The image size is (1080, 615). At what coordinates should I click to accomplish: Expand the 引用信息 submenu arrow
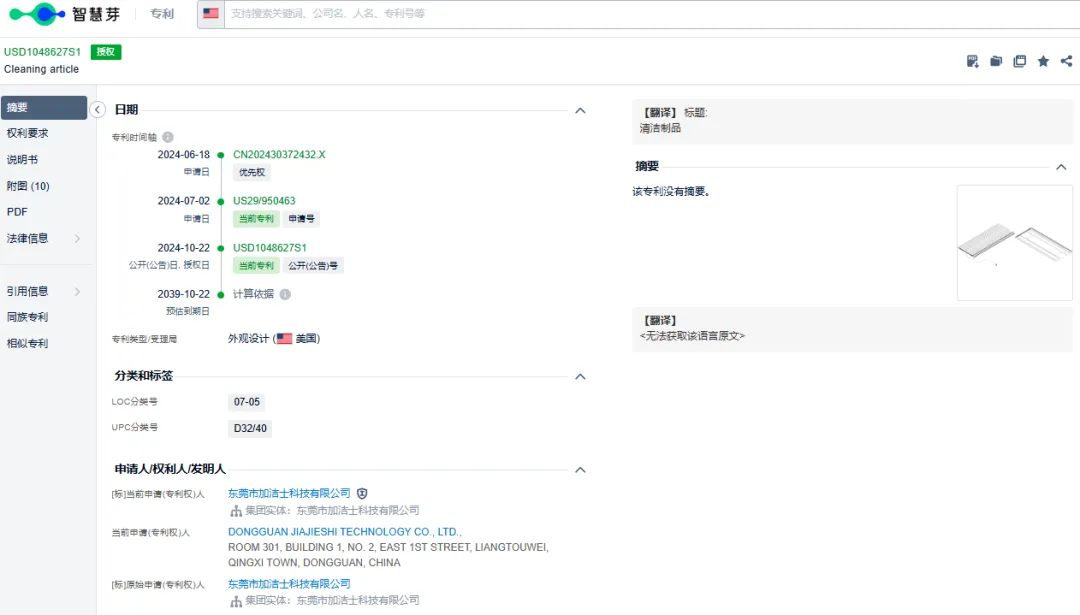(x=77, y=291)
